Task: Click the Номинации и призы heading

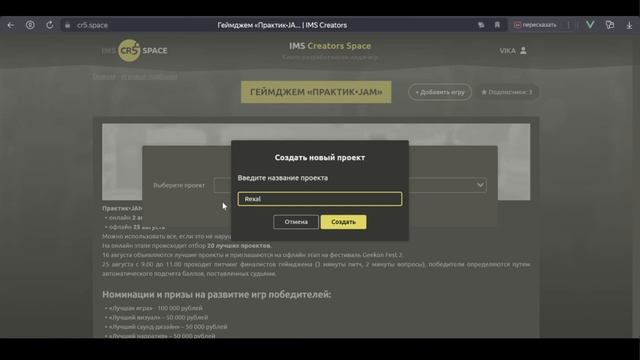Action: 216,294
